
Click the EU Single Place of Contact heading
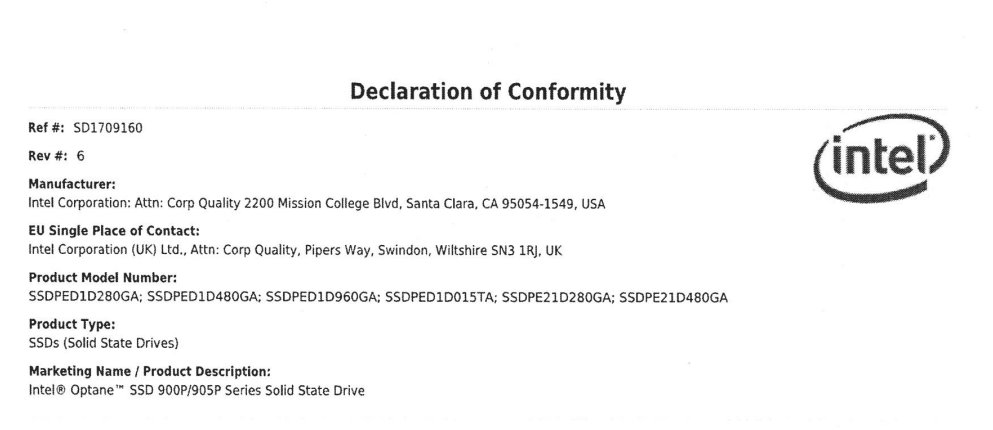point(114,231)
